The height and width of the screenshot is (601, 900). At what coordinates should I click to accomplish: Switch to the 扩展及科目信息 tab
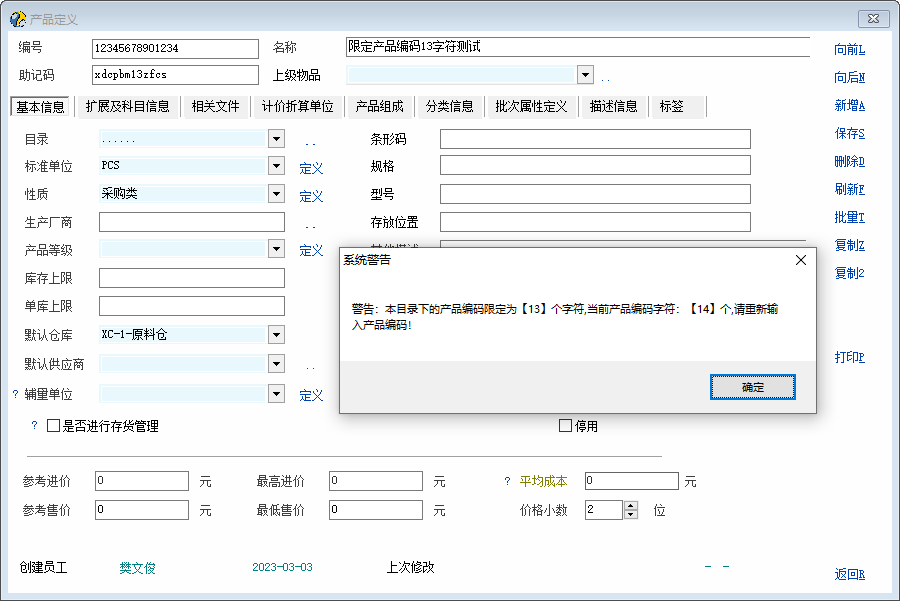point(127,107)
